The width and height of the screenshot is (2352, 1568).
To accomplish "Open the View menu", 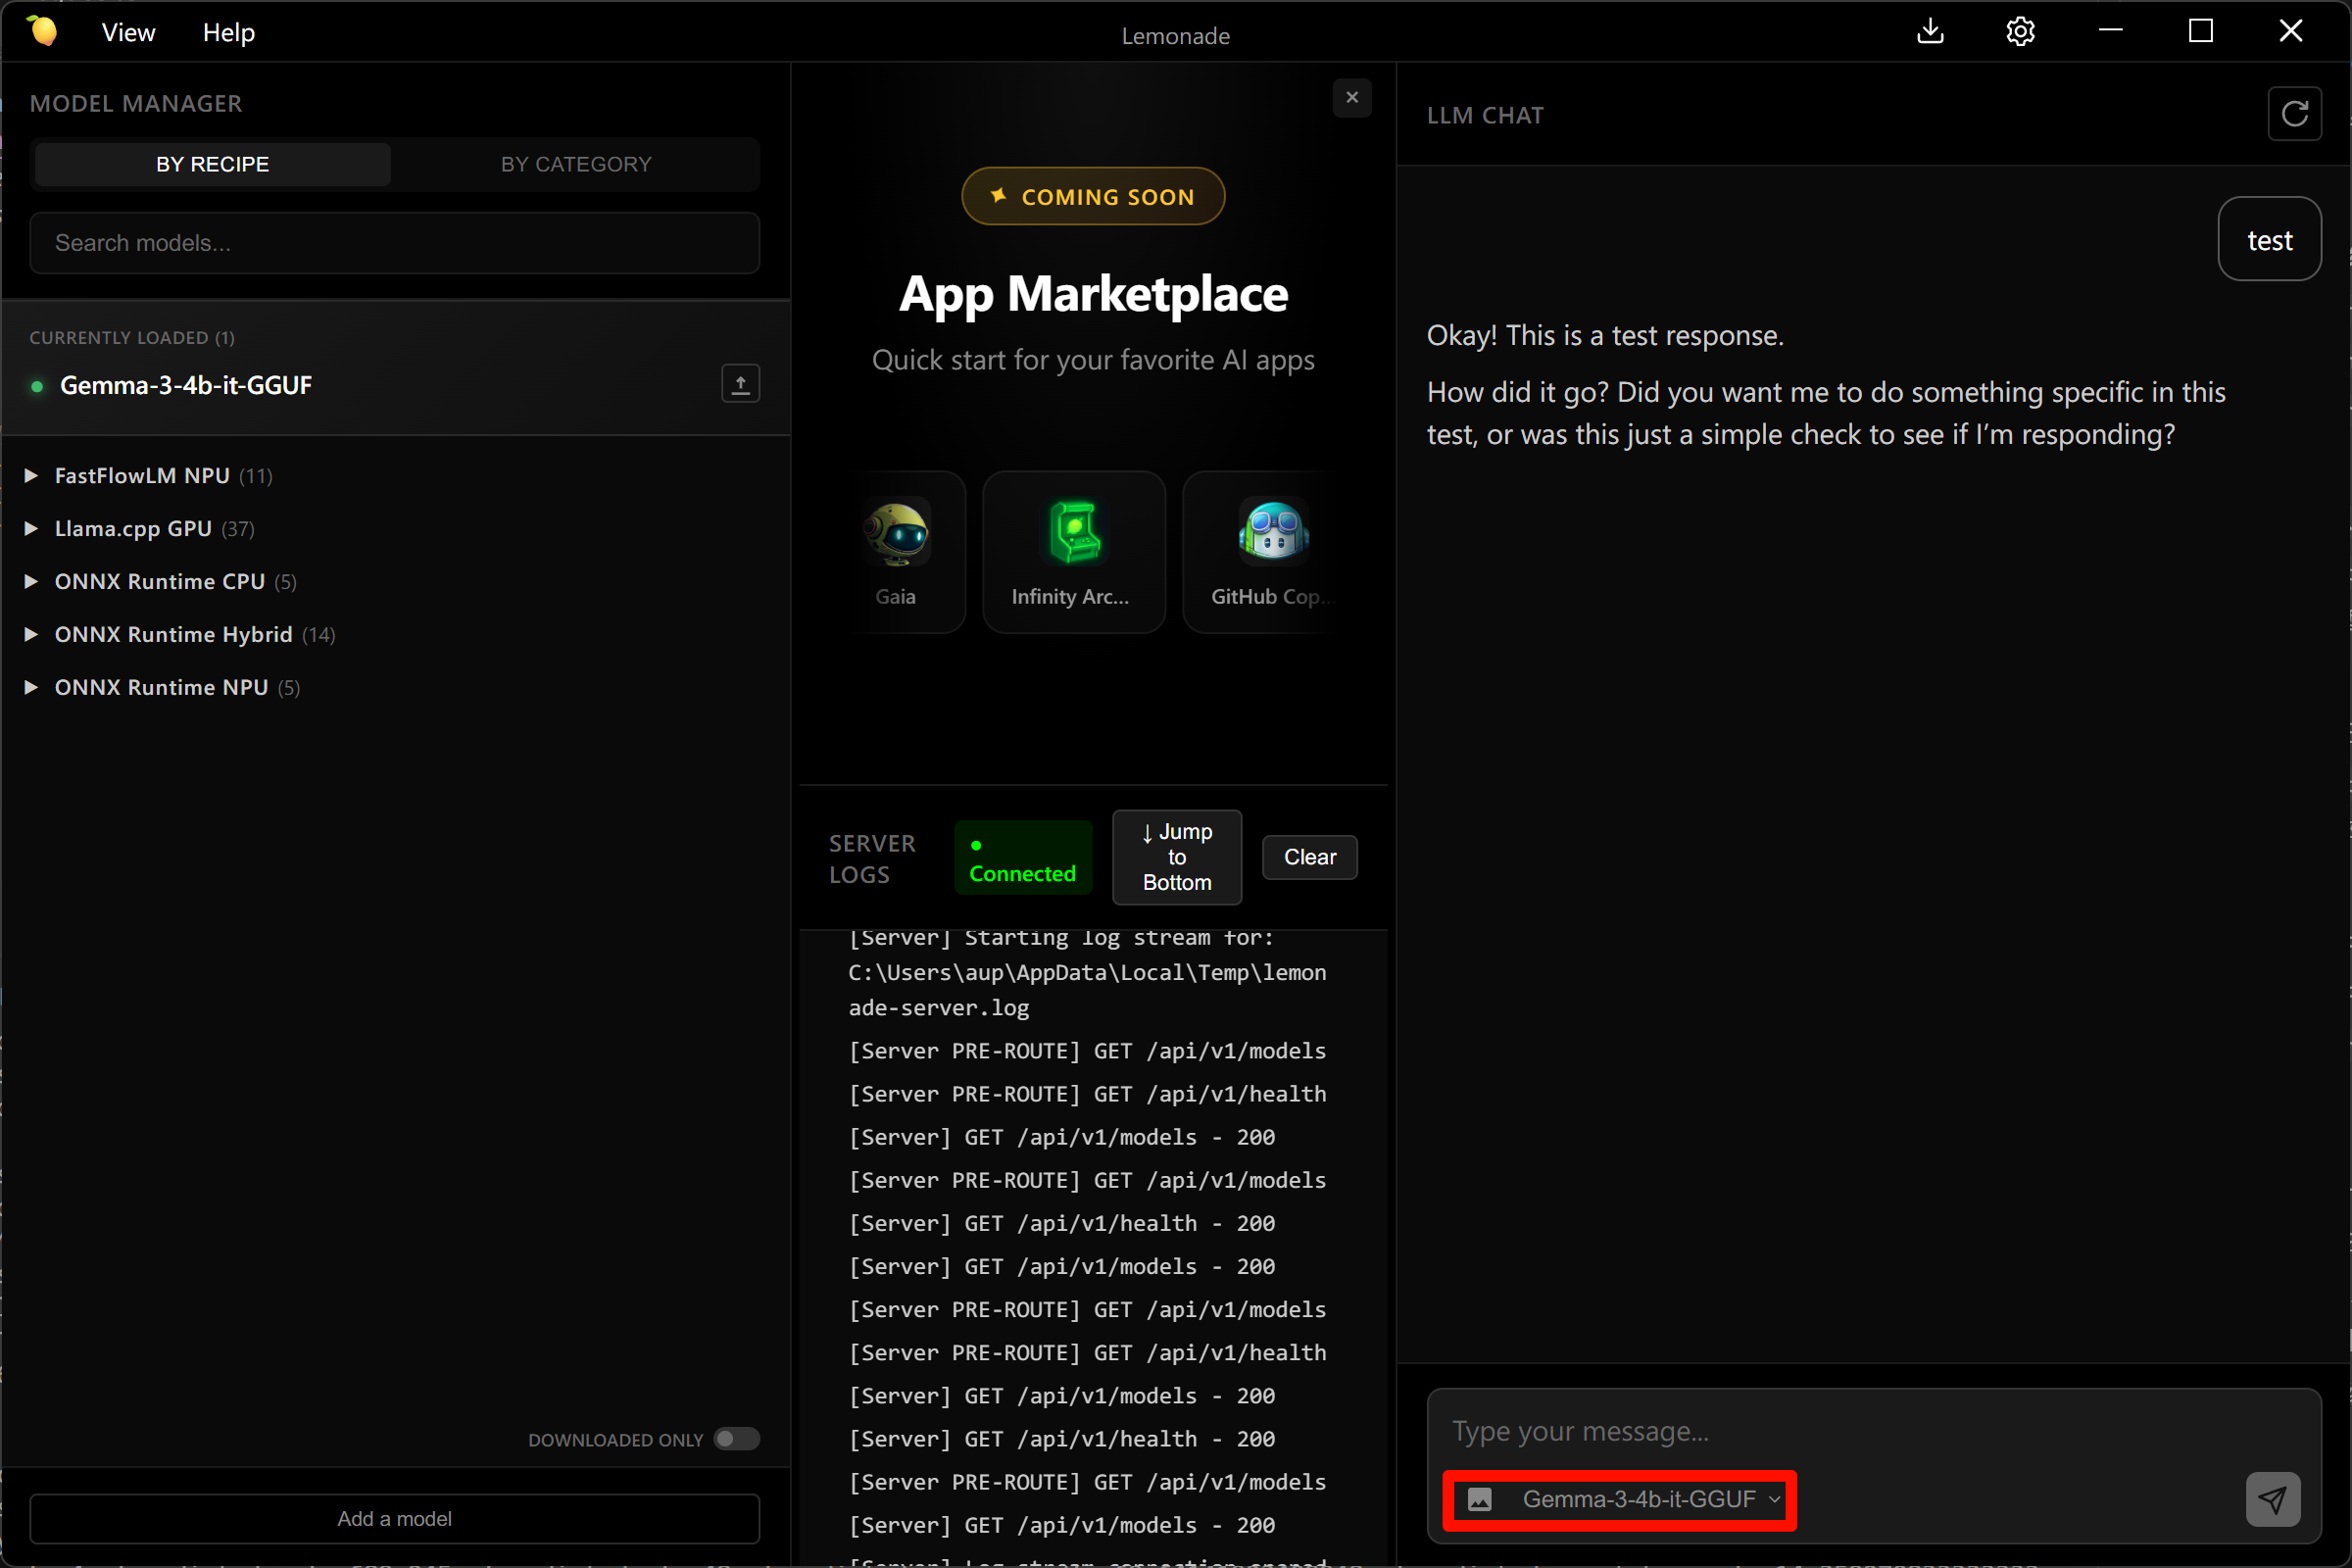I will tap(128, 32).
